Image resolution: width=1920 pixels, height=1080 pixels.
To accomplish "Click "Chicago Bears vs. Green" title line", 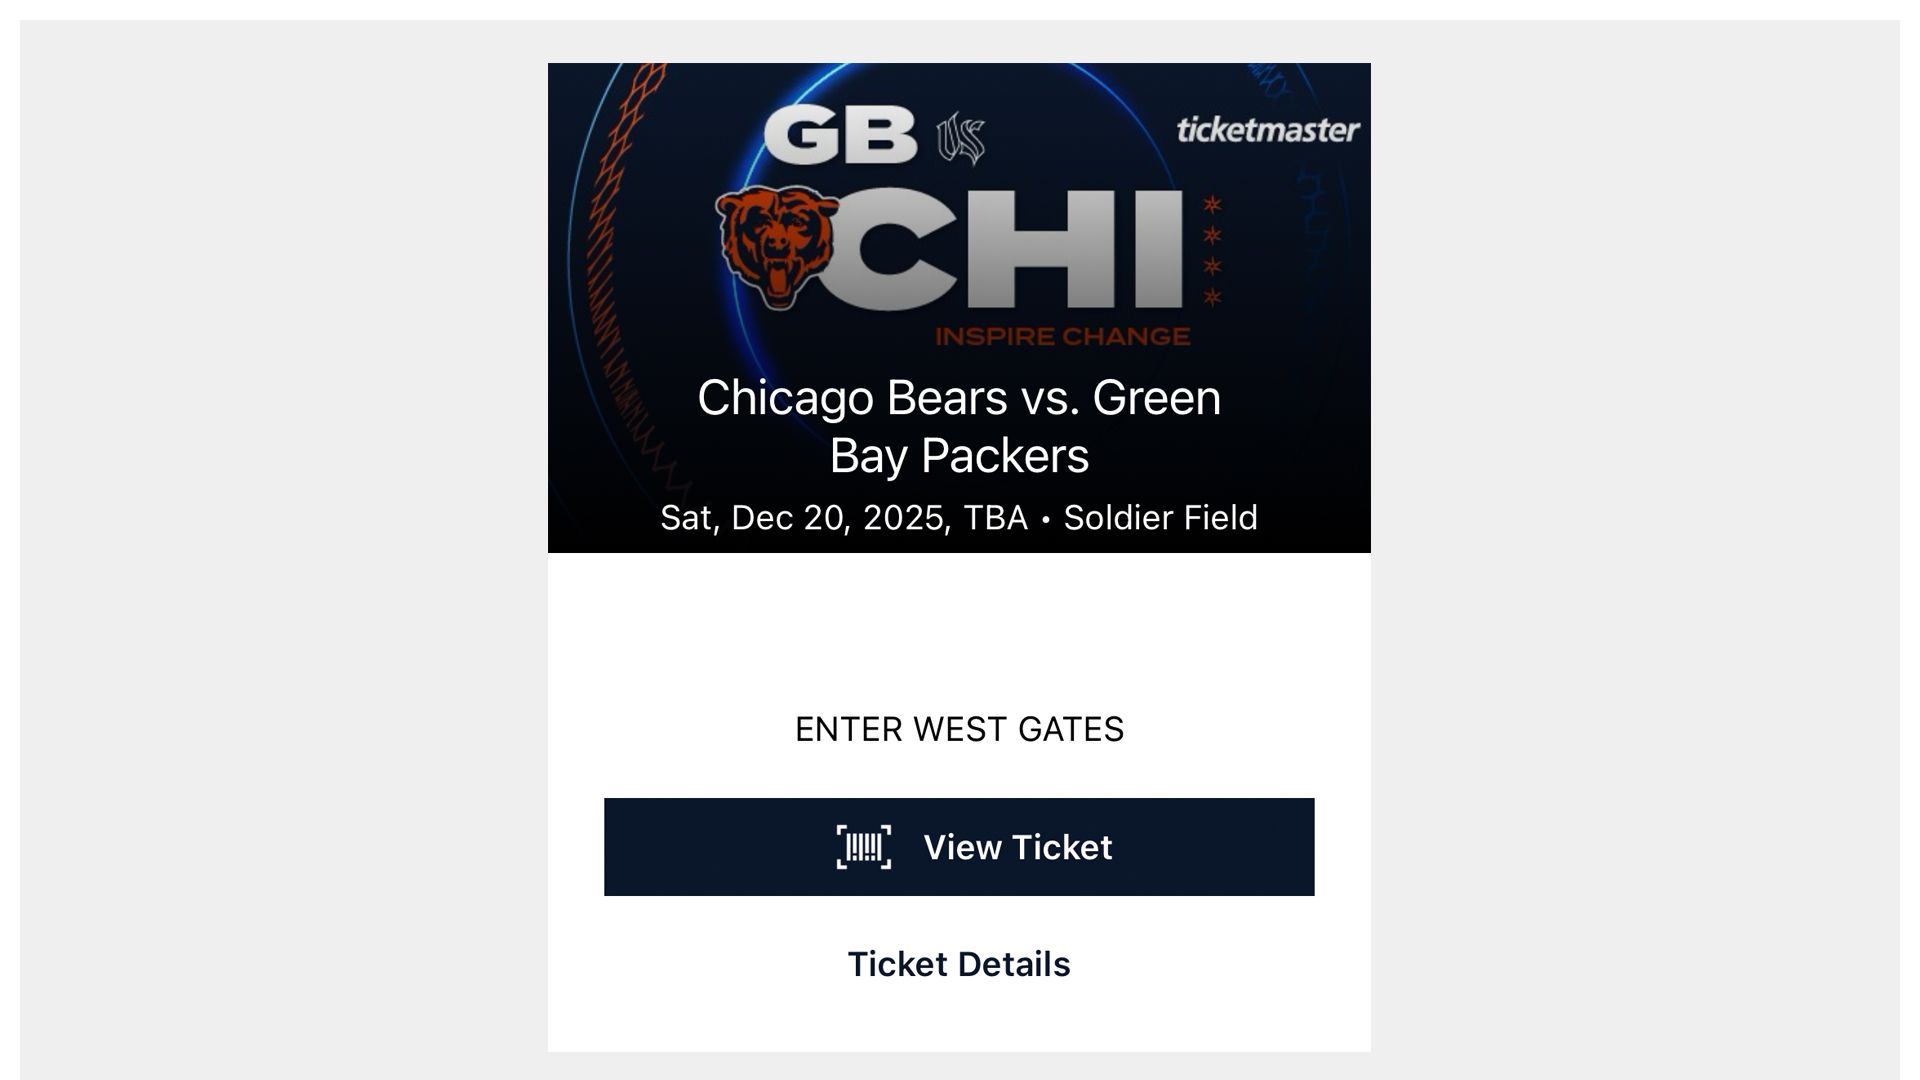I will [x=959, y=398].
